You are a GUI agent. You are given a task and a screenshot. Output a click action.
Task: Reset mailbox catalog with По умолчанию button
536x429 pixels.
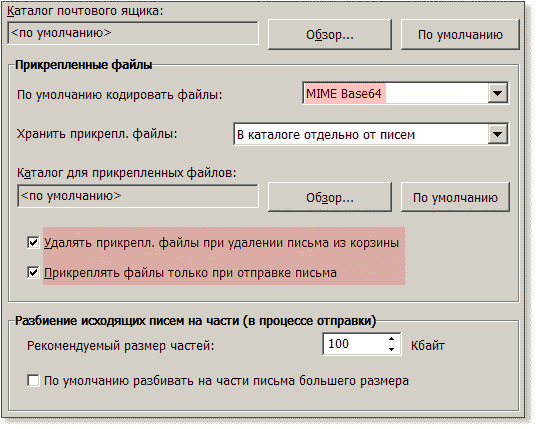(x=460, y=35)
